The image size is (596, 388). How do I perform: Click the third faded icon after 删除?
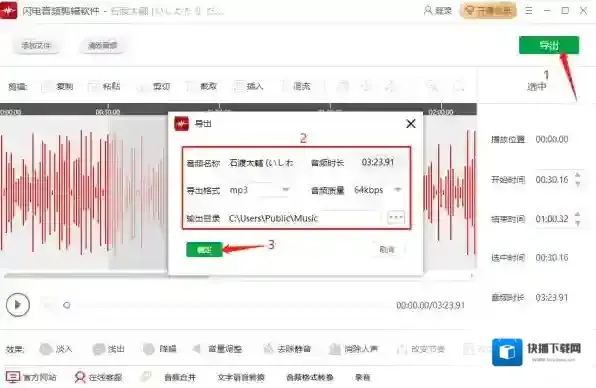click(390, 87)
